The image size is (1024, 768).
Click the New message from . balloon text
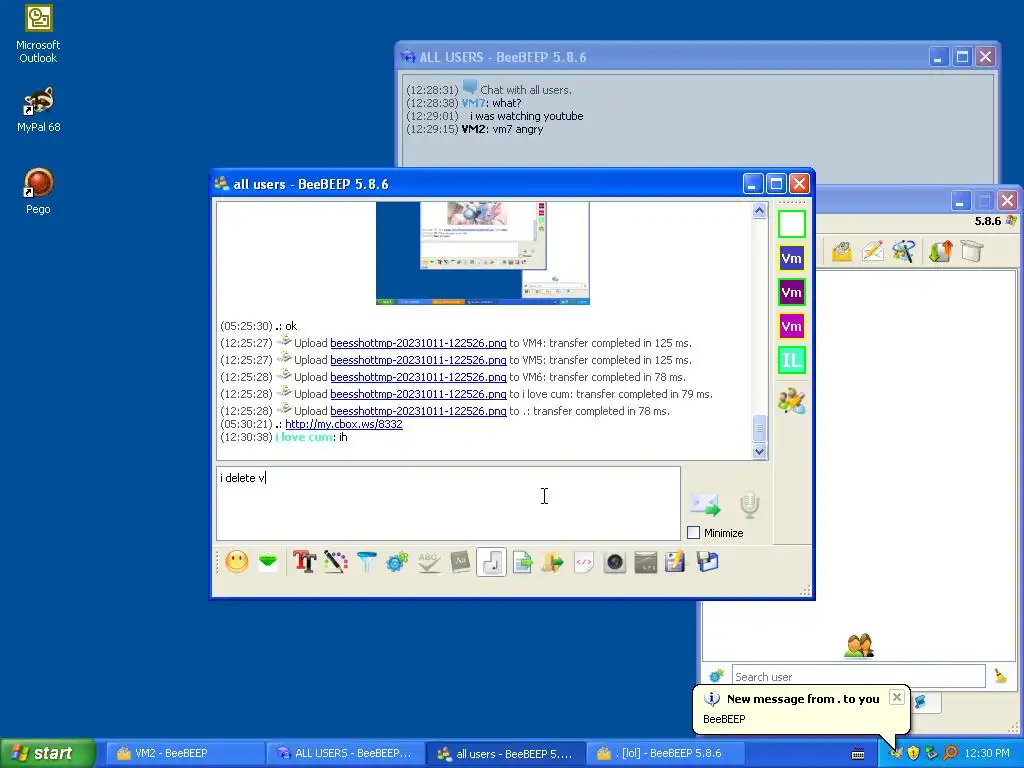point(803,699)
